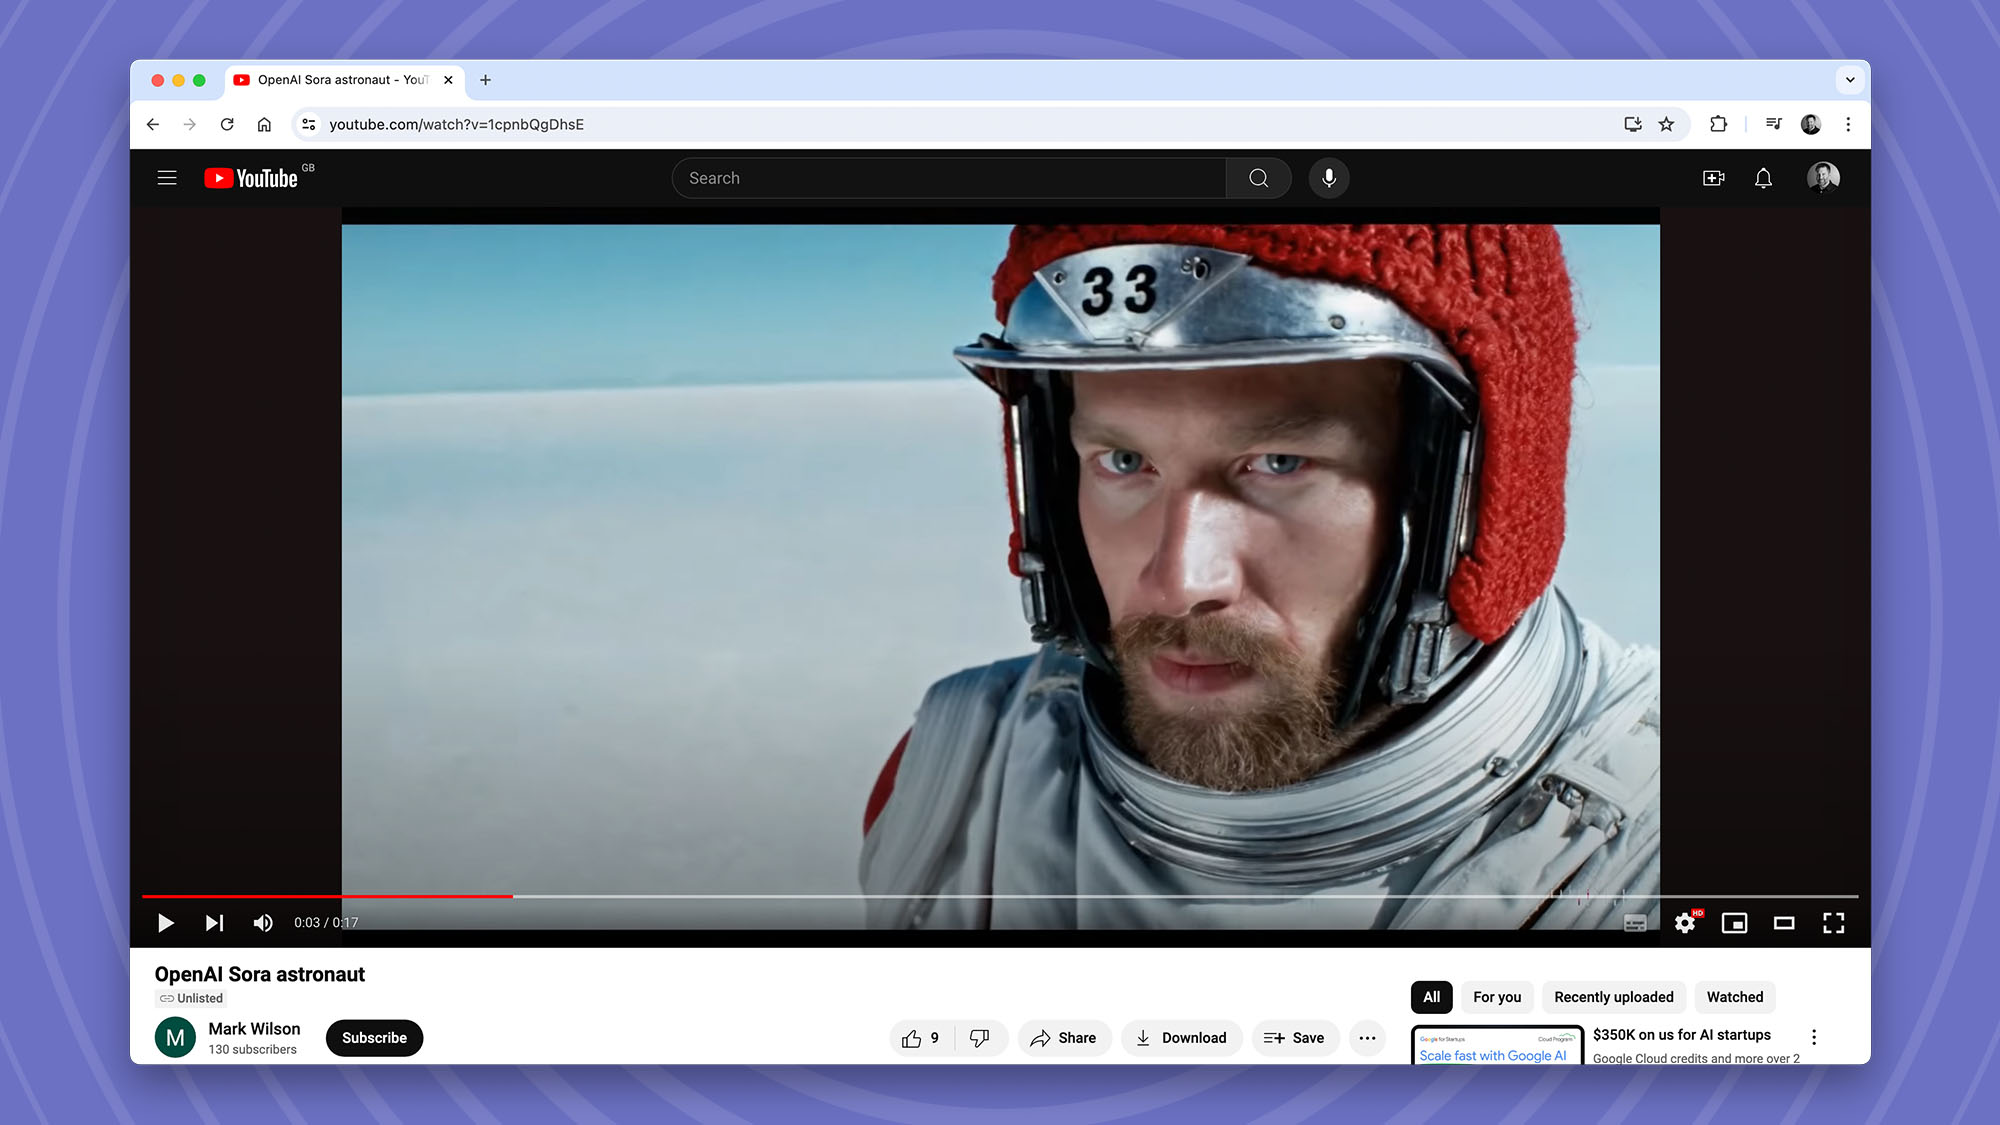Enter full screen mode

(1834, 923)
